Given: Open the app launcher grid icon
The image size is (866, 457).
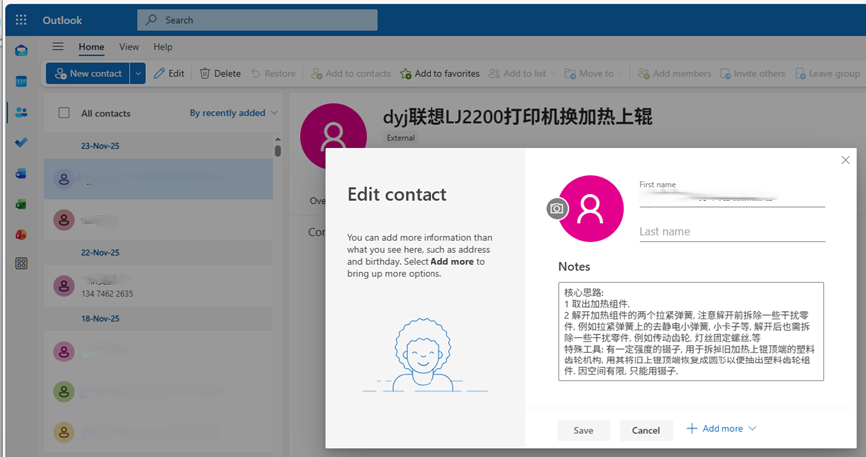Looking at the screenshot, I should (x=21, y=20).
